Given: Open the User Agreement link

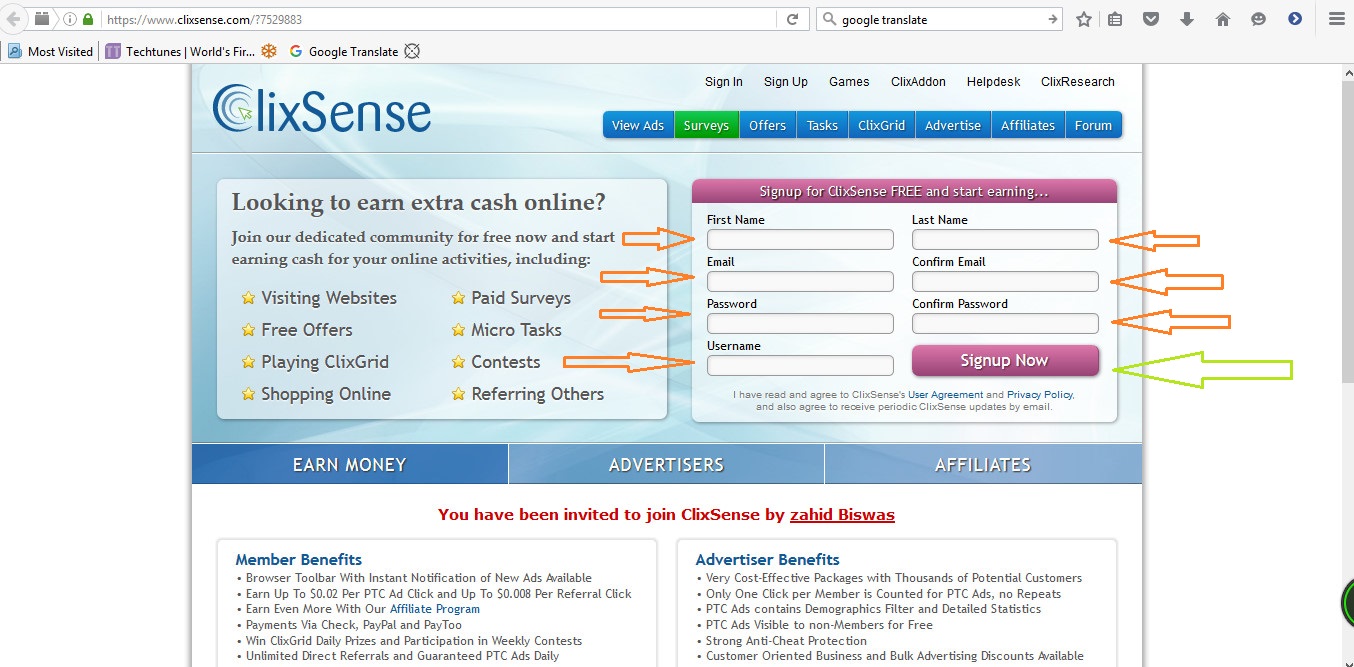Looking at the screenshot, I should click(x=945, y=395).
